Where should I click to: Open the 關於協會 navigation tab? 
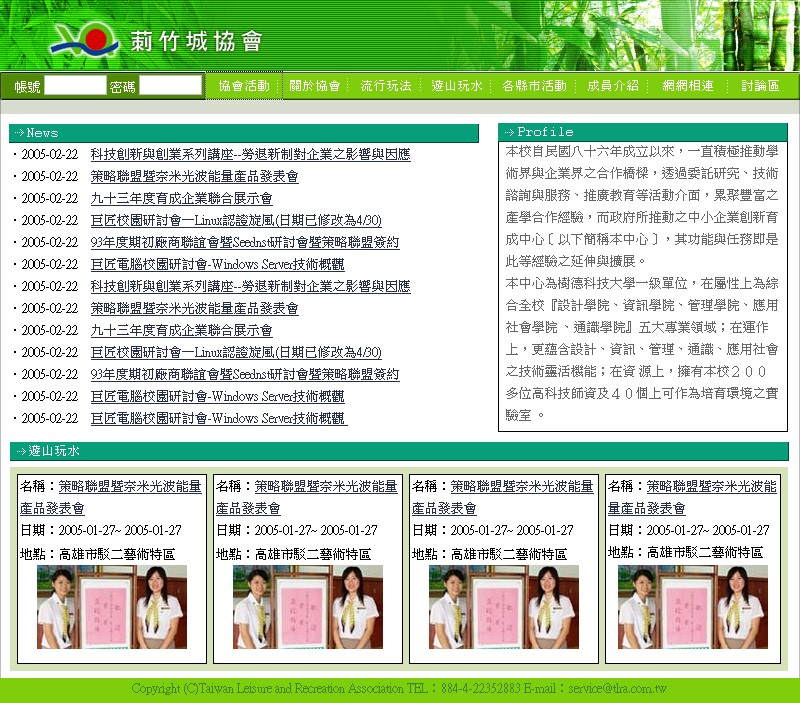315,86
